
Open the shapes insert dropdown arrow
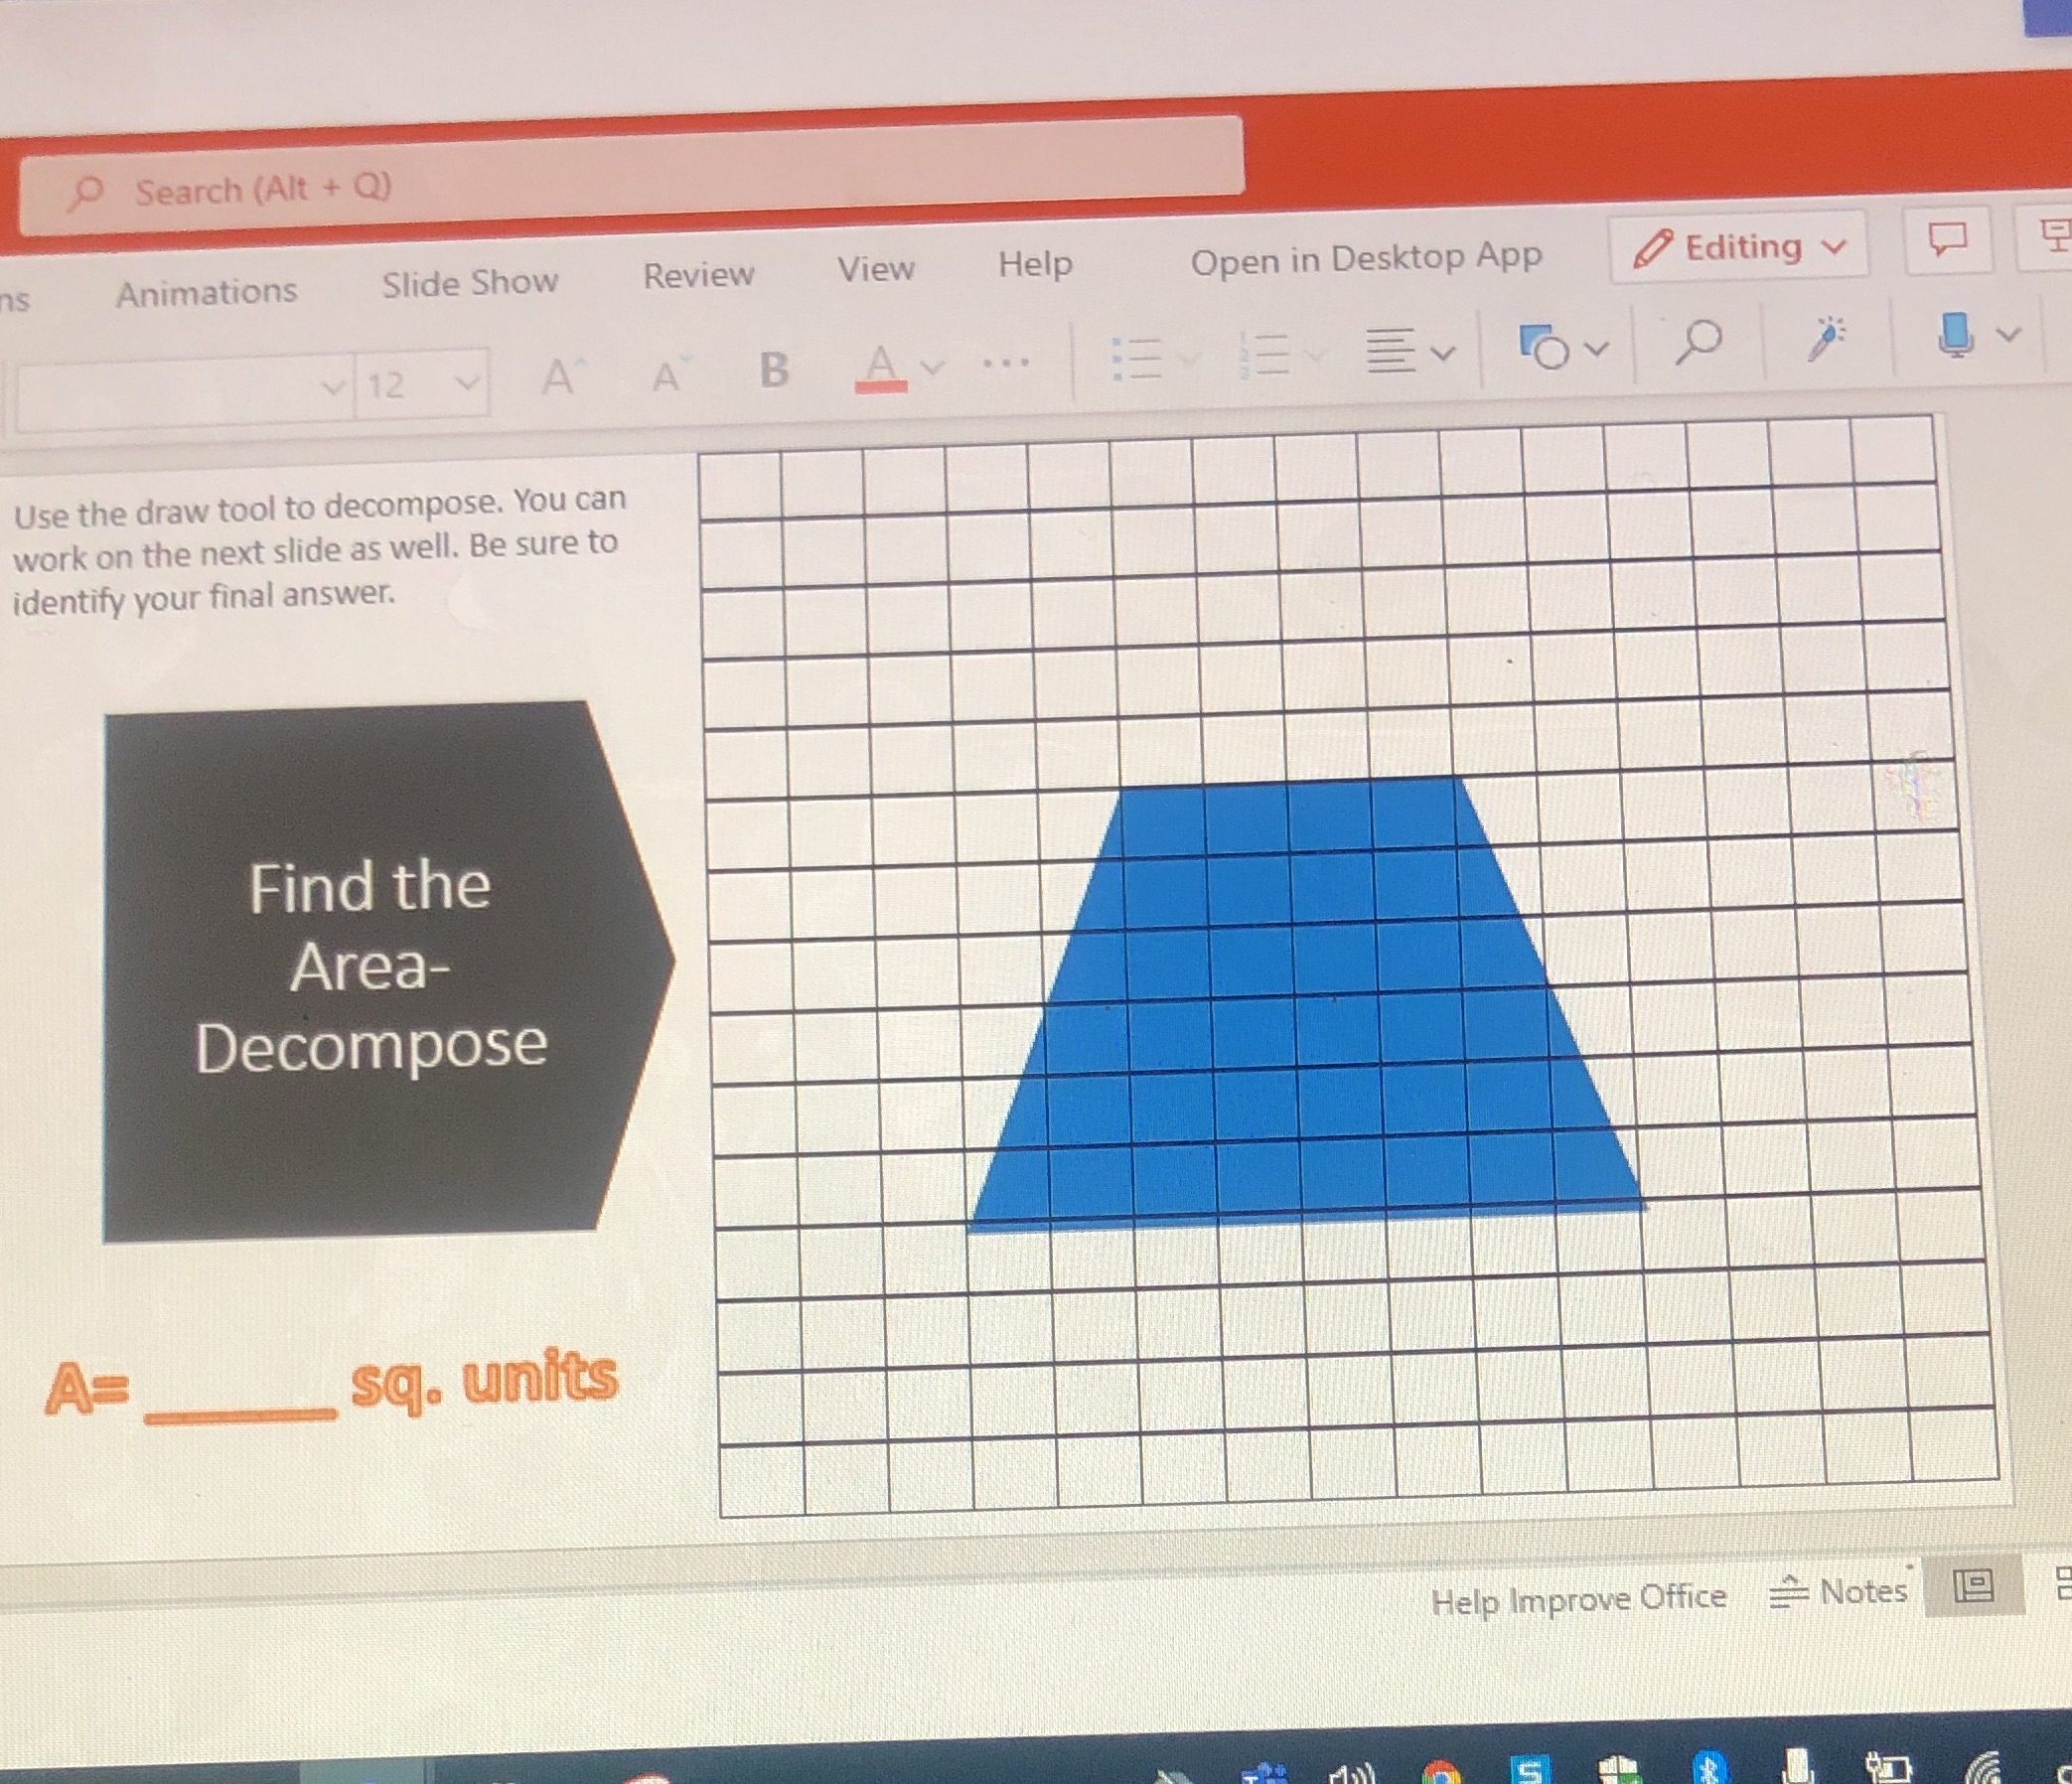pyautogui.click(x=1595, y=350)
